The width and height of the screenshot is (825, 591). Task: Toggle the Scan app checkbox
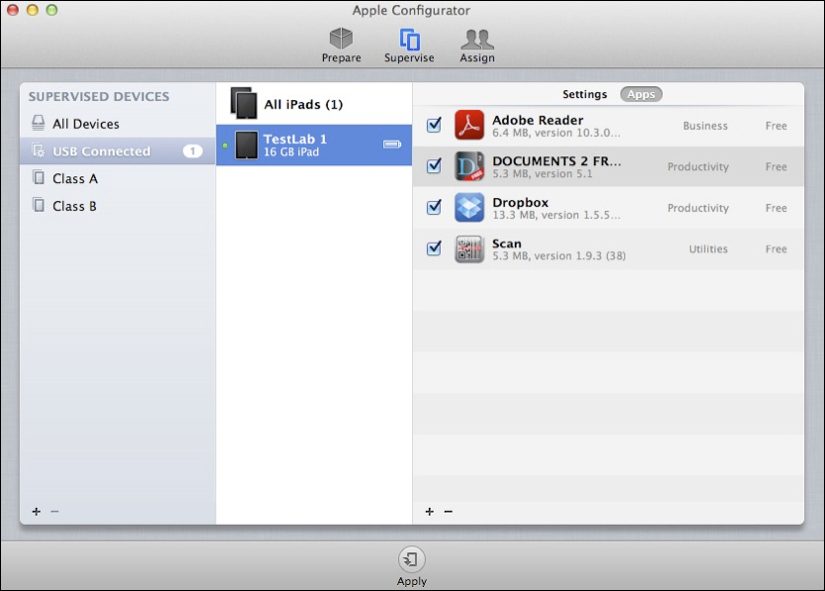click(x=434, y=248)
